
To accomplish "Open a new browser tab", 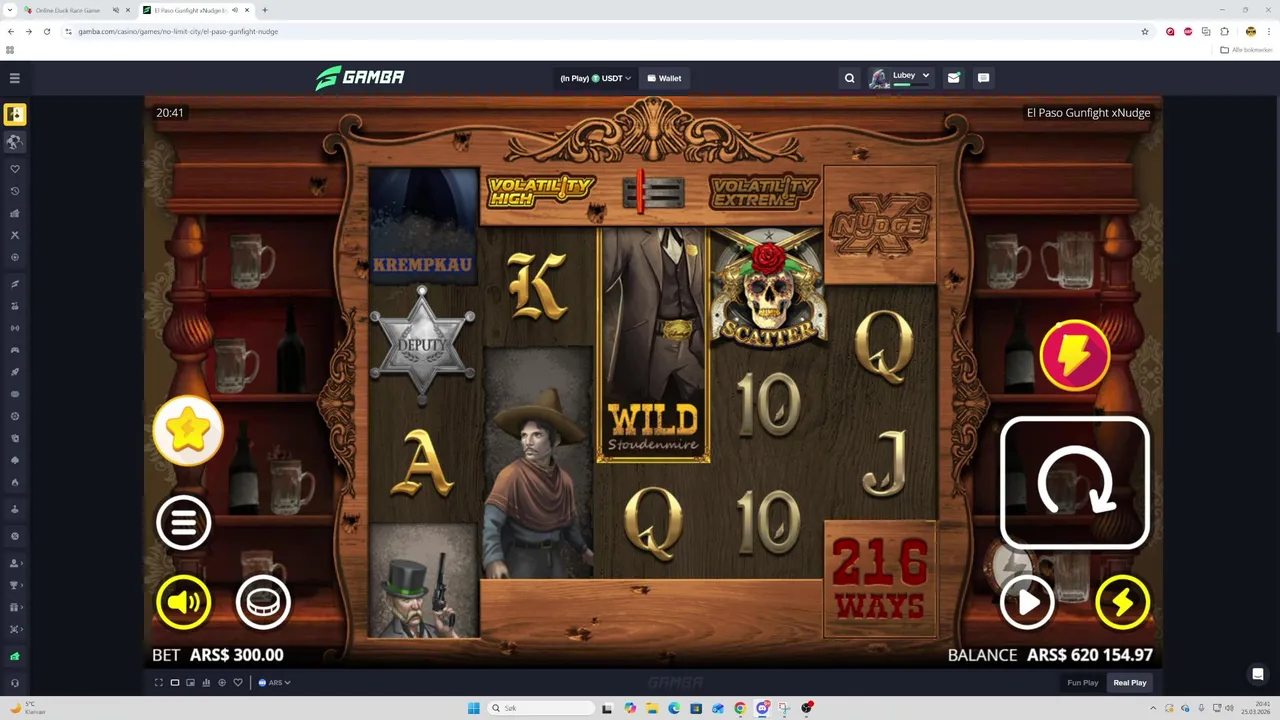I will pyautogui.click(x=265, y=10).
